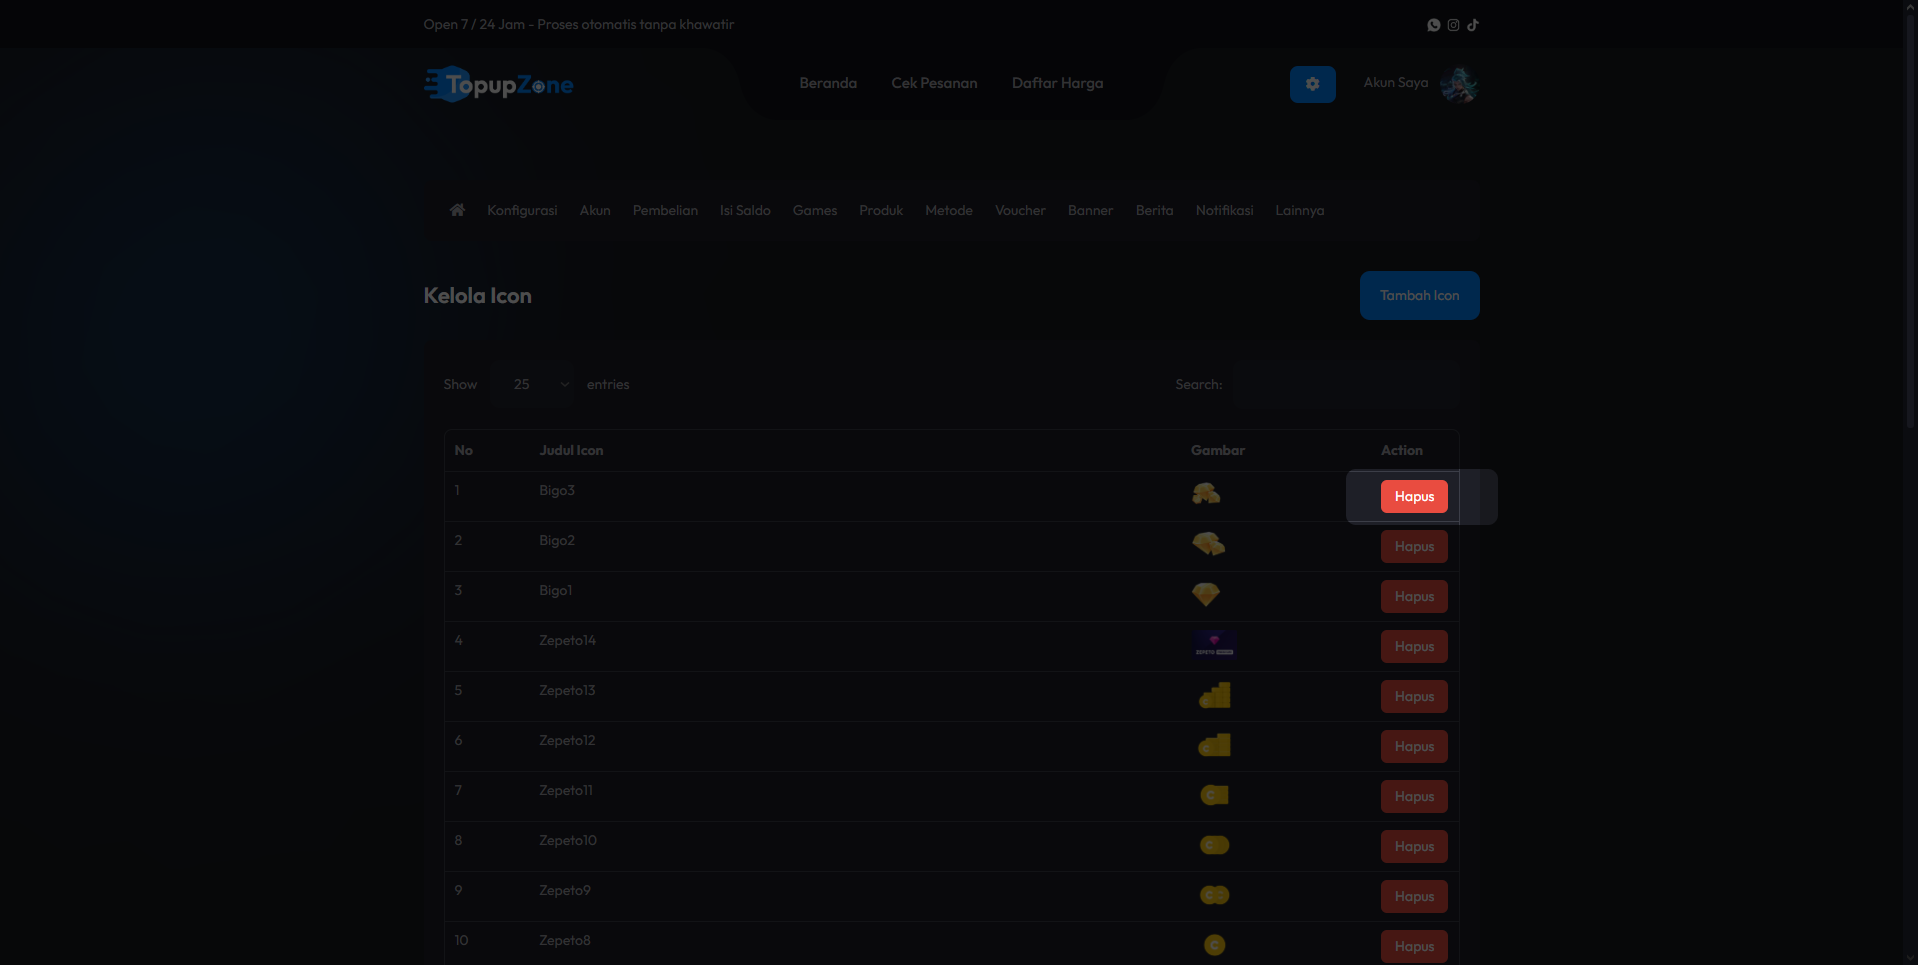Delete Zepeto14 with Hapus button
1918x965 pixels.
[x=1414, y=646]
